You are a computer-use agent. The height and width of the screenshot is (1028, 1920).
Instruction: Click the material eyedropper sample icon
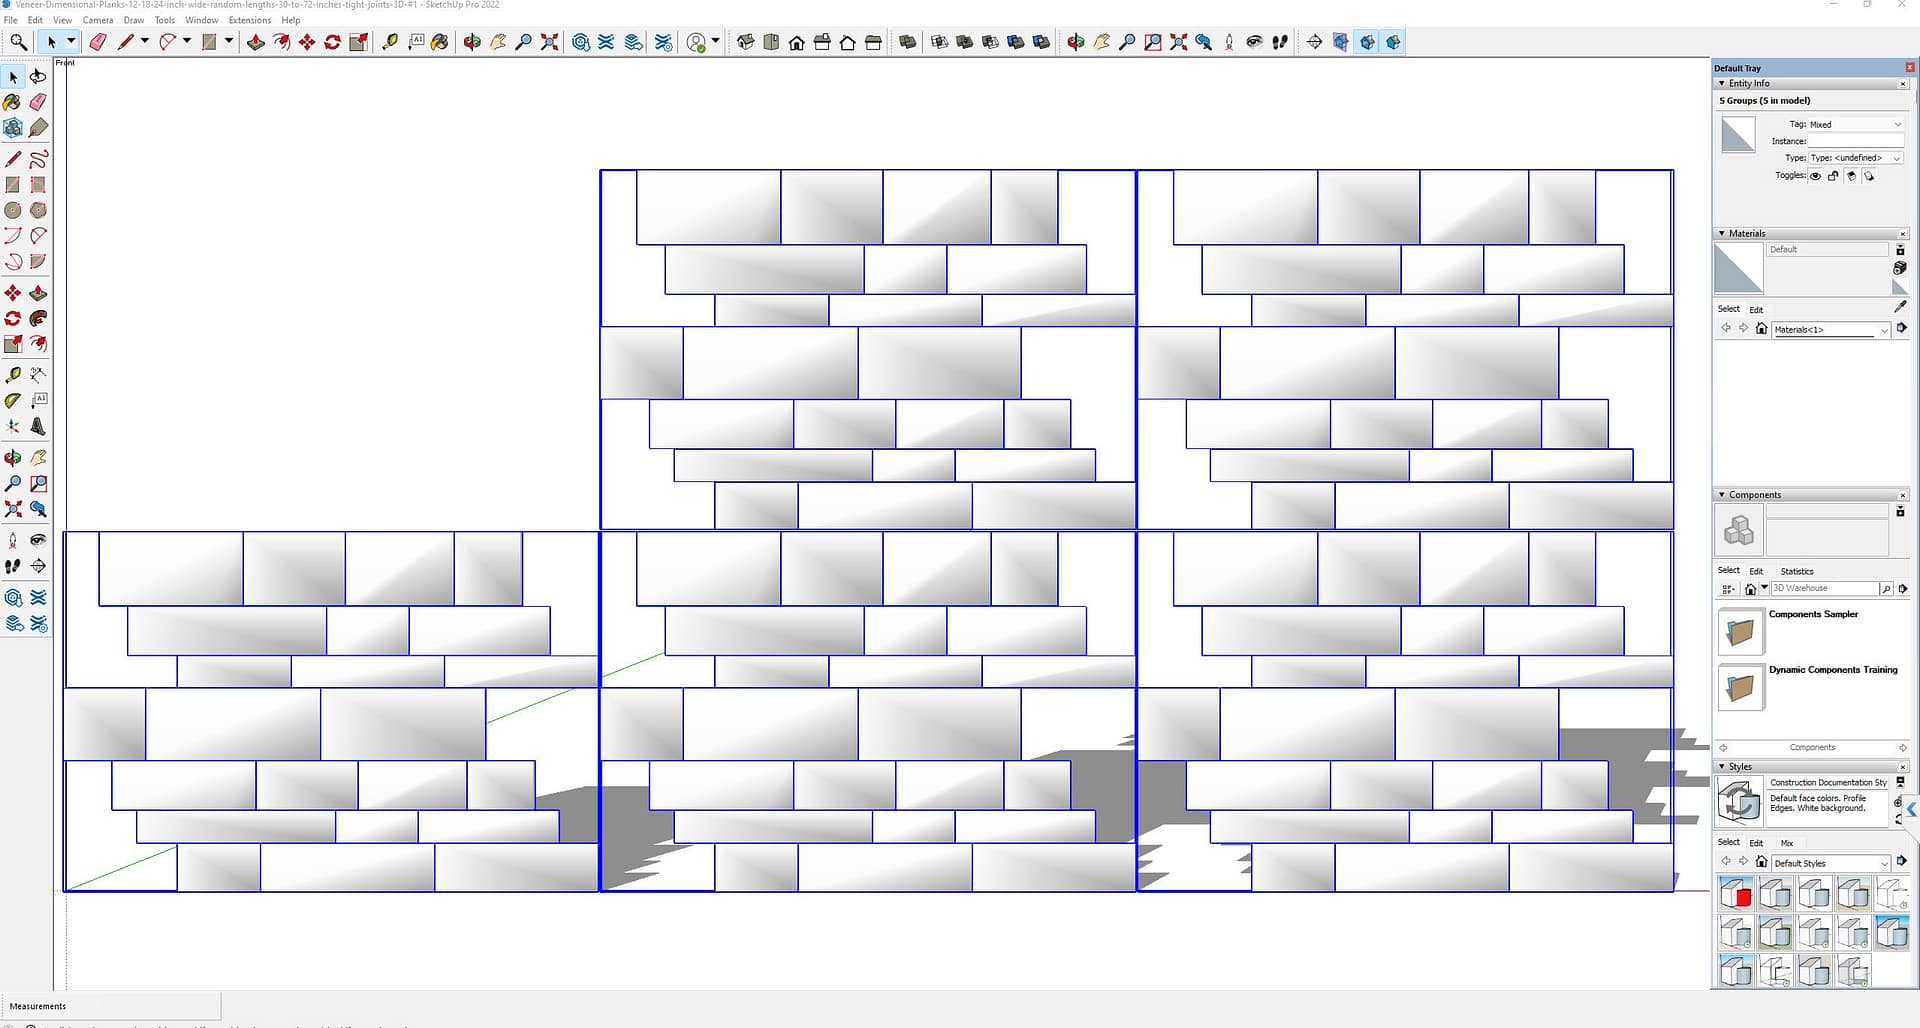1900,307
